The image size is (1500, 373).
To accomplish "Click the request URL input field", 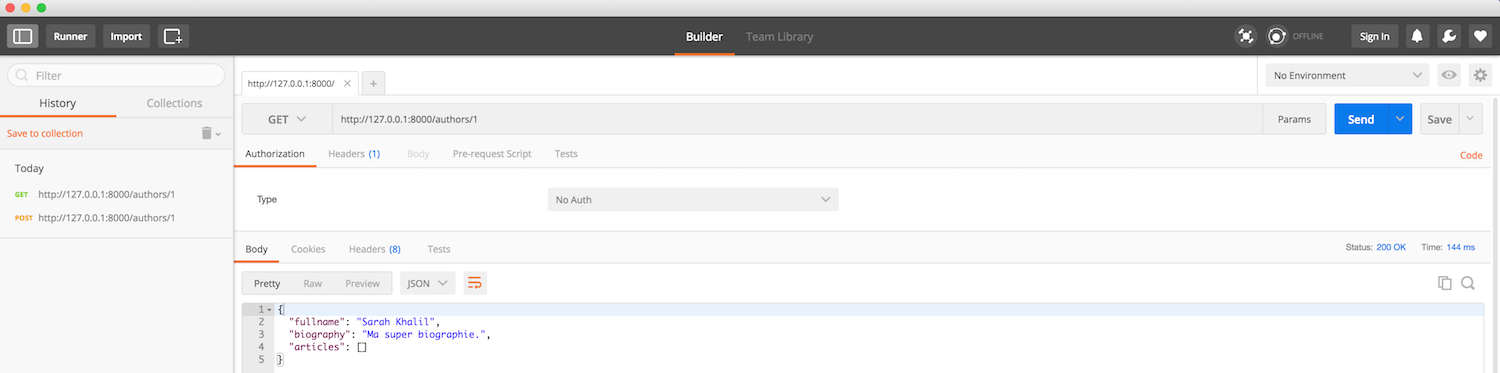I will pyautogui.click(x=797, y=119).
